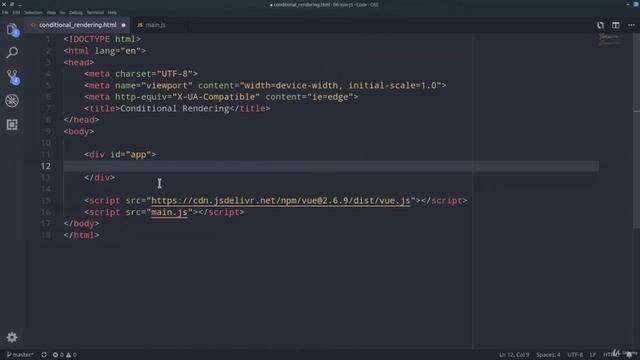Open the Explorer view in activity bar
640x360 pixels.
[x=12, y=29]
